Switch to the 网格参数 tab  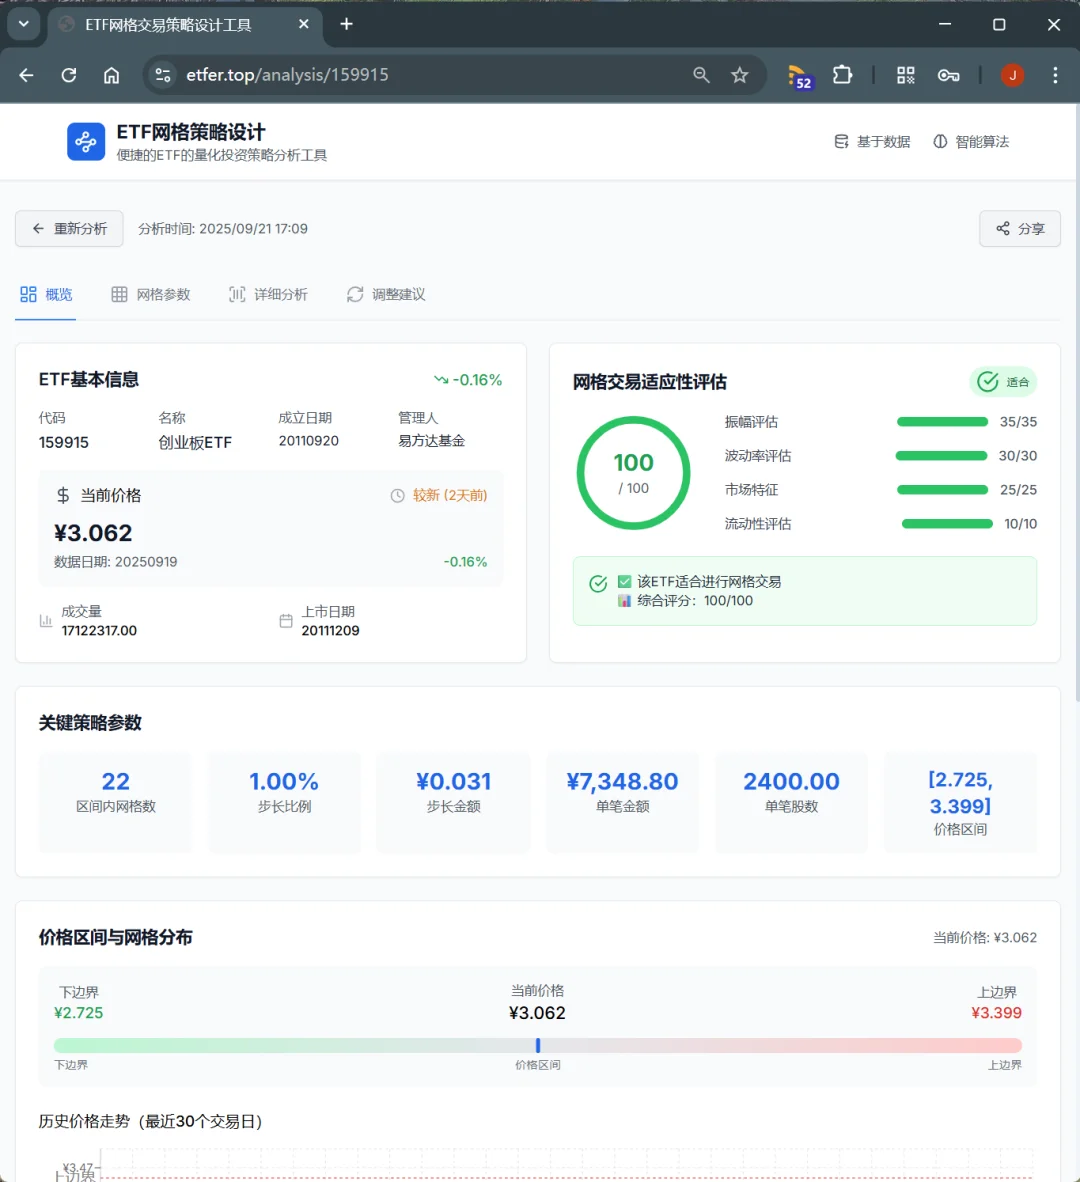pyautogui.click(x=152, y=294)
